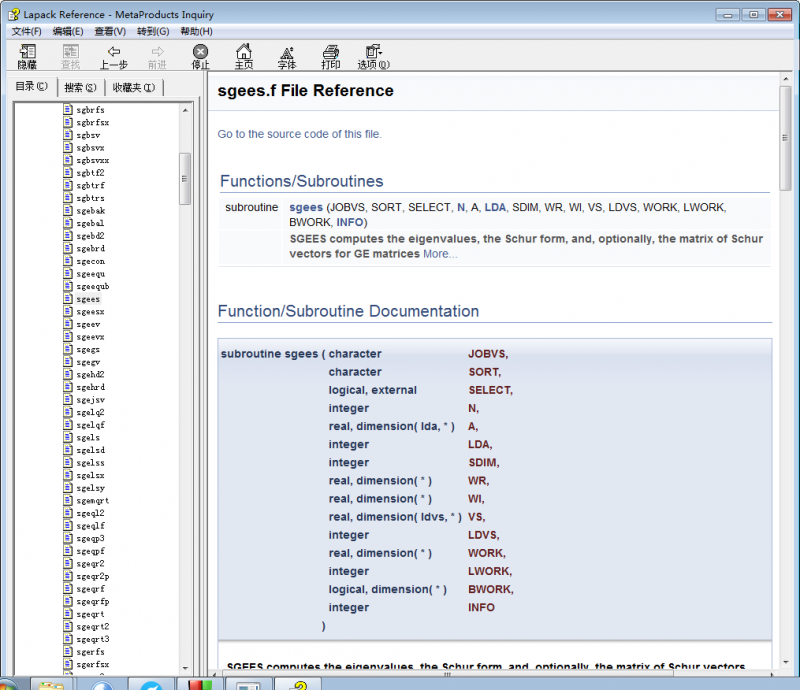800x690 pixels.
Task: Click the tree panel scroll-up arrow
Action: (x=185, y=108)
